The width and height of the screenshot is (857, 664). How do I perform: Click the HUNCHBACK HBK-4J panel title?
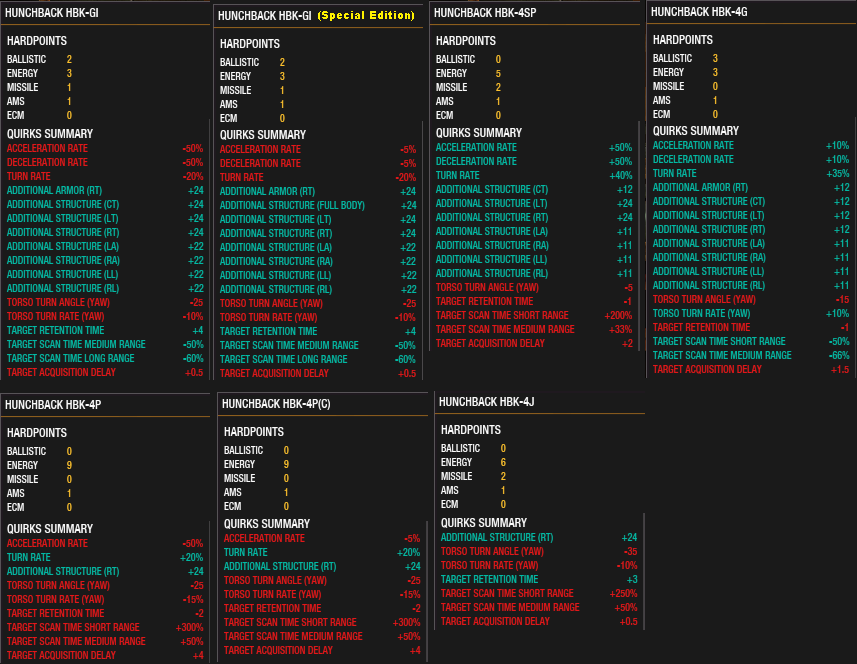coord(486,402)
